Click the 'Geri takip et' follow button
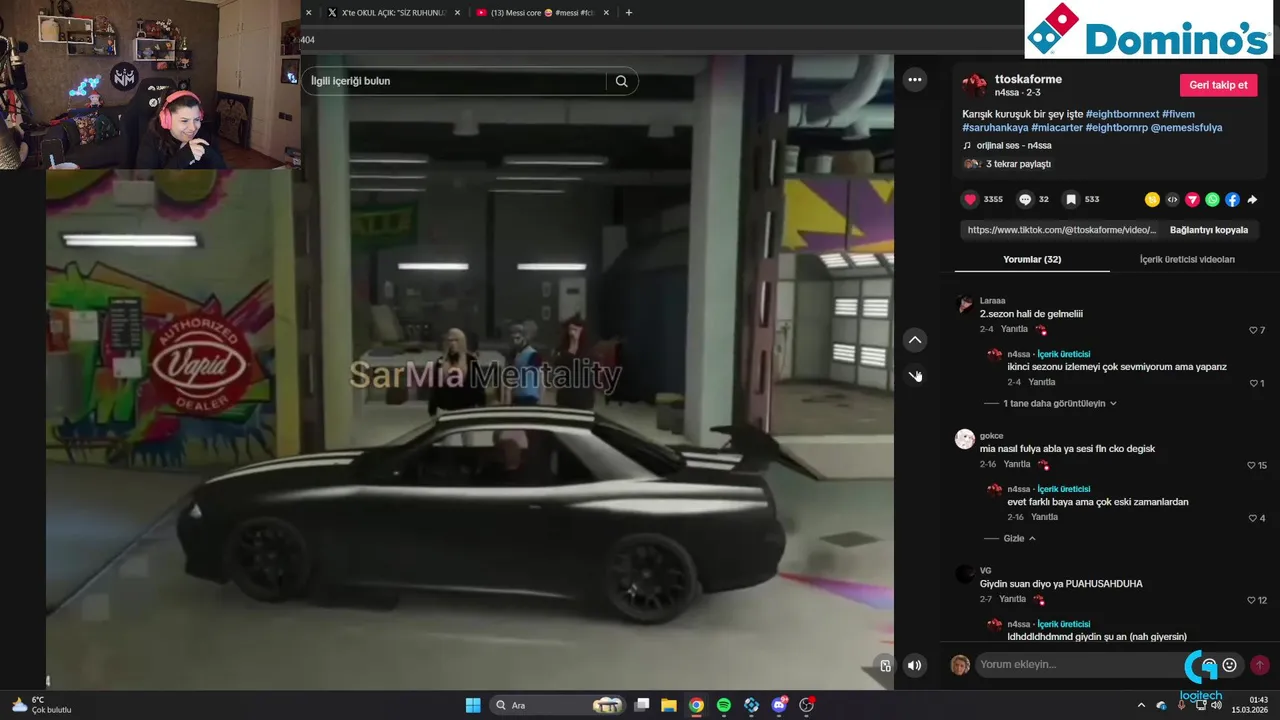The height and width of the screenshot is (720, 1280). coord(1218,85)
